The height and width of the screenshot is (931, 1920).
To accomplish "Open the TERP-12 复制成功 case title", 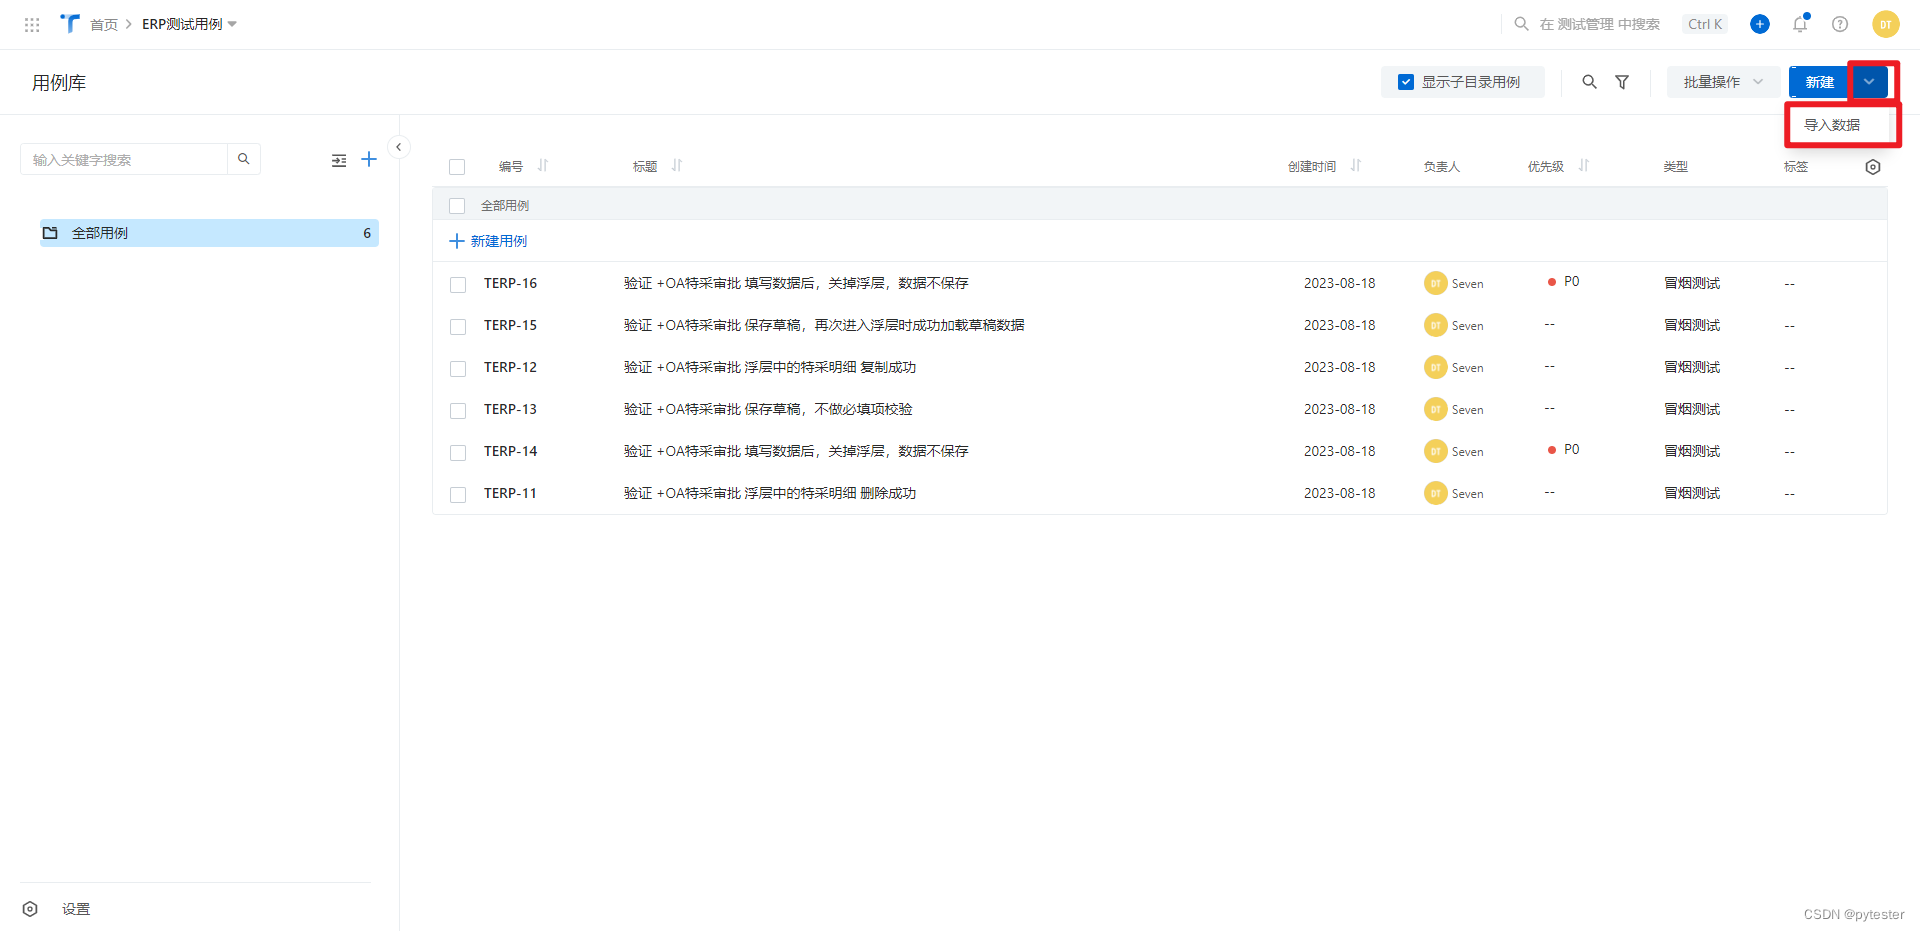I will click(x=770, y=367).
